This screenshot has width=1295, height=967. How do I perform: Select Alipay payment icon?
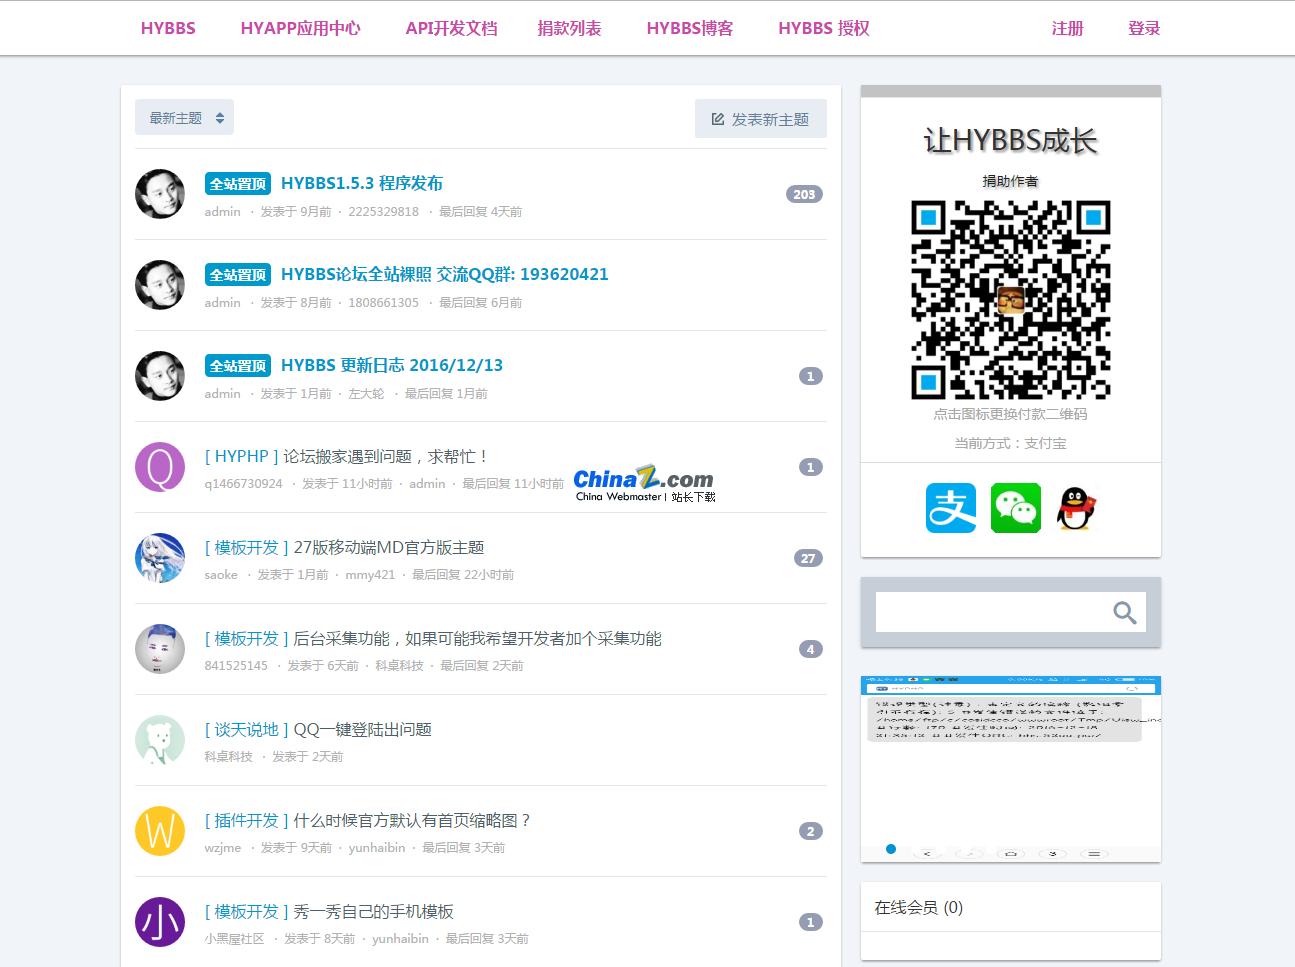point(950,508)
